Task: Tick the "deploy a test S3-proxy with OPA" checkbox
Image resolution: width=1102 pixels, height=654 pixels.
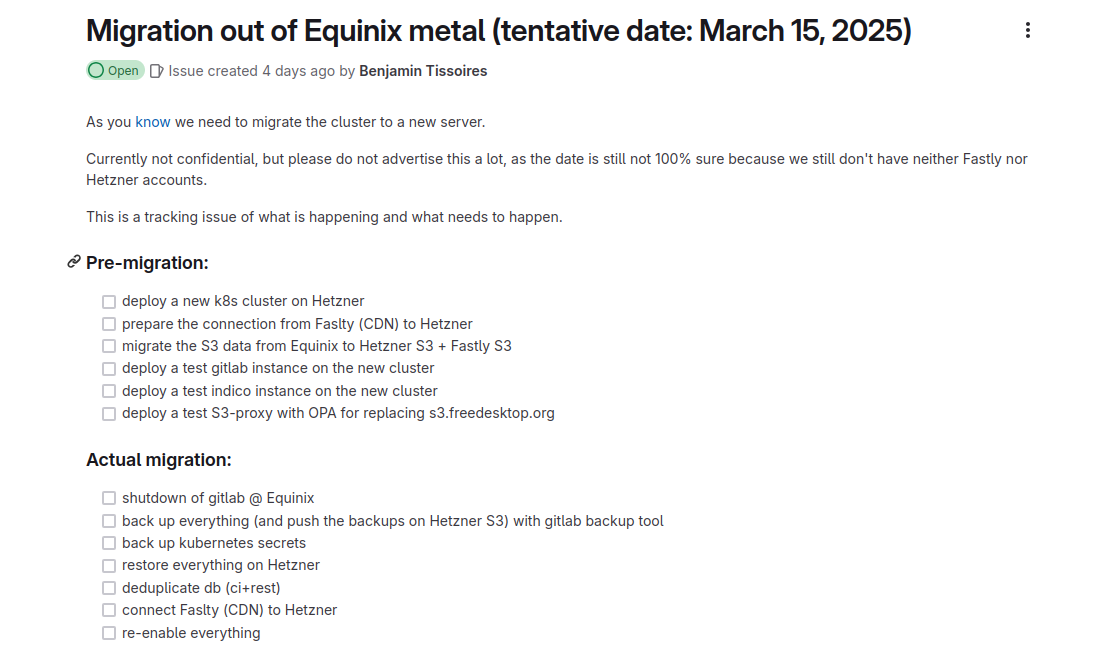Action: [109, 413]
